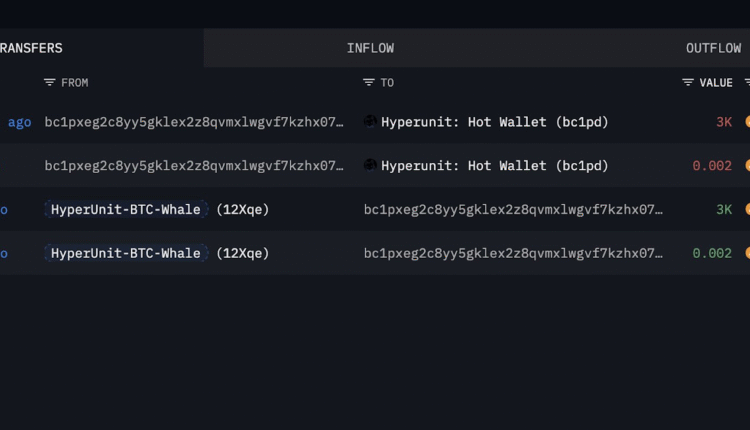This screenshot has width=750, height=430.
Task: Click Hyperunit logo icon in second row
Action: 371,165
